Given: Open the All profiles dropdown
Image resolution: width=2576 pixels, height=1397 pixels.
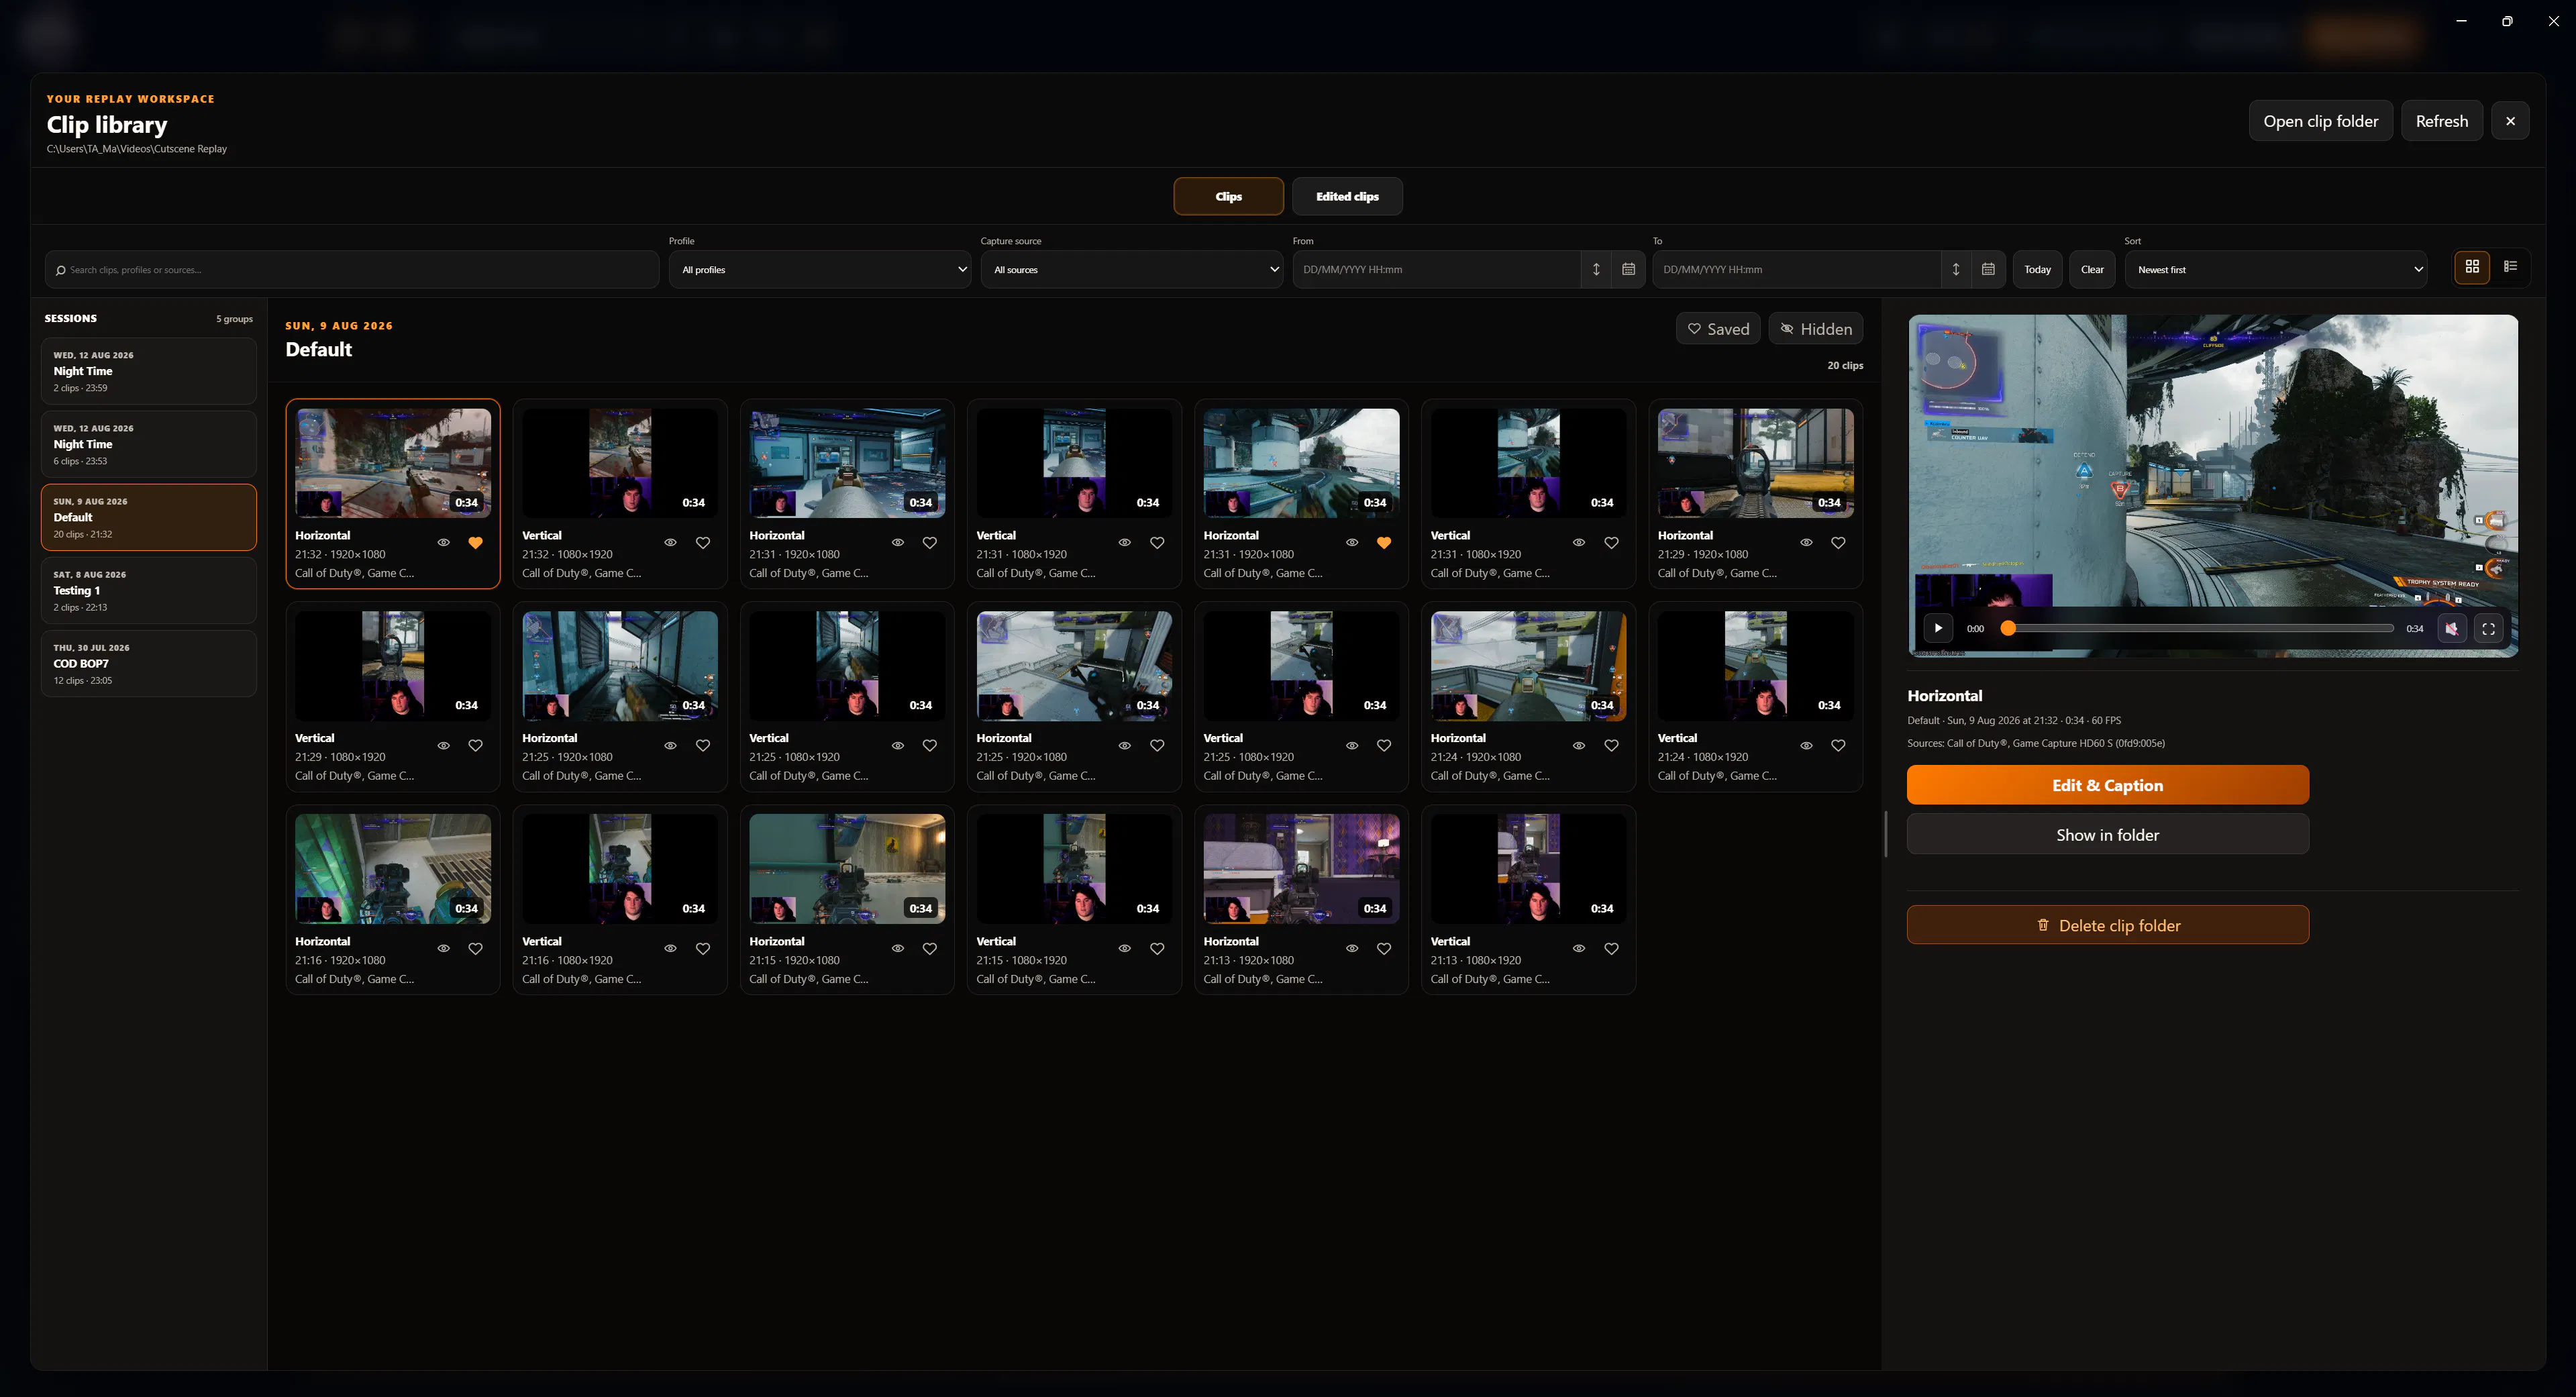Looking at the screenshot, I should click(x=820, y=270).
